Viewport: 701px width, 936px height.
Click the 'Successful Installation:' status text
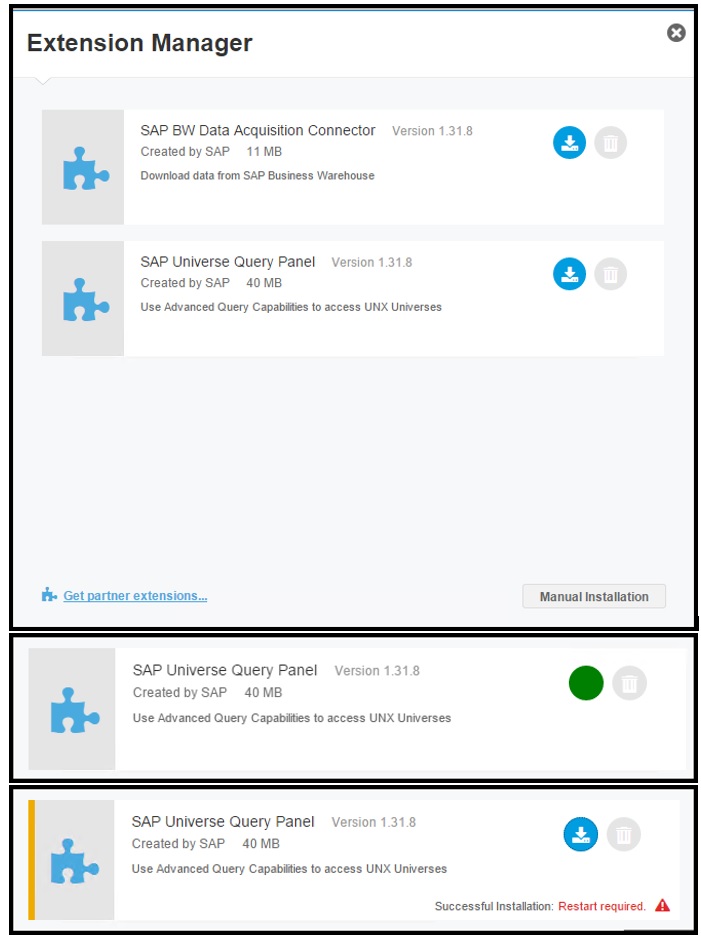[x=494, y=906]
